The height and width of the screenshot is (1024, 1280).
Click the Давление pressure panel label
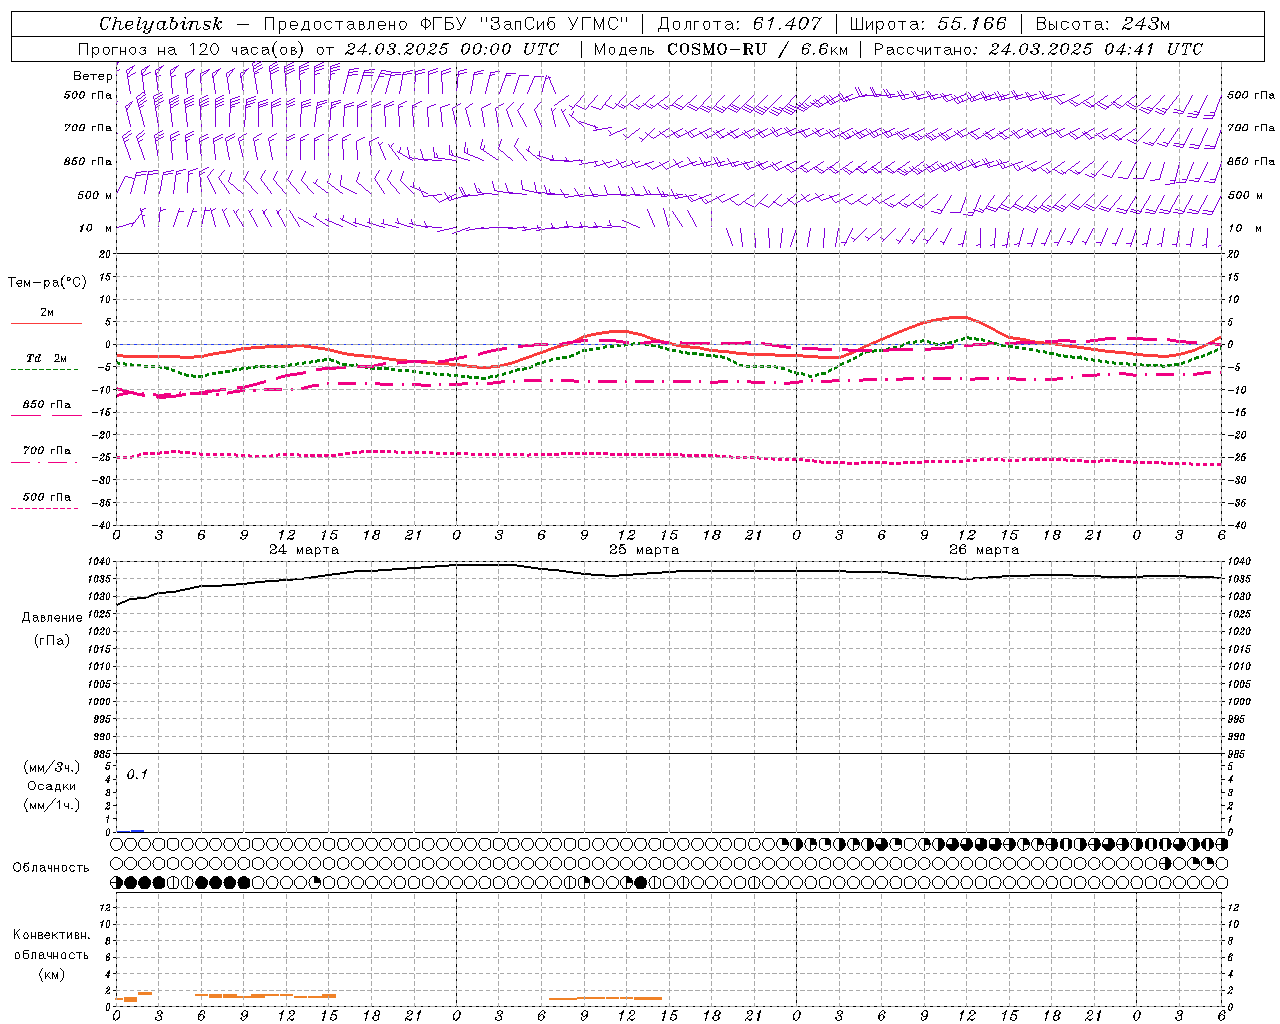point(52,617)
